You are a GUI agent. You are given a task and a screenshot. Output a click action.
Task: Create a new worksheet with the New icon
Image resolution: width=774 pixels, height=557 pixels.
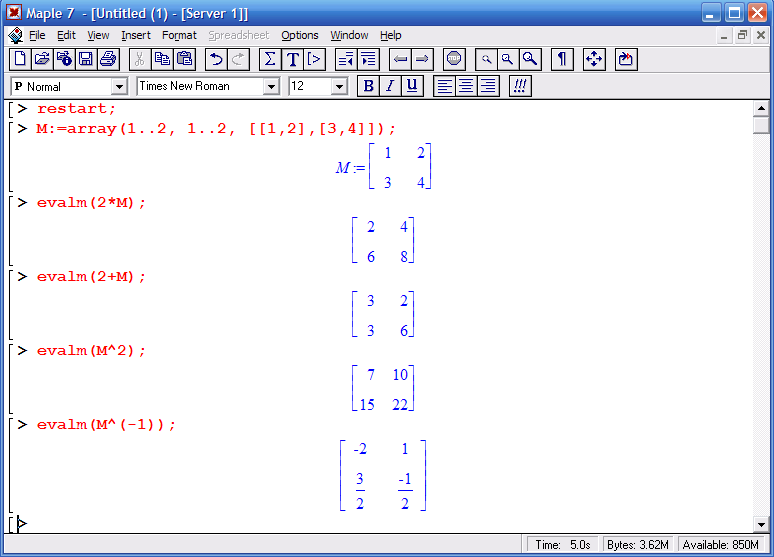coord(21,59)
